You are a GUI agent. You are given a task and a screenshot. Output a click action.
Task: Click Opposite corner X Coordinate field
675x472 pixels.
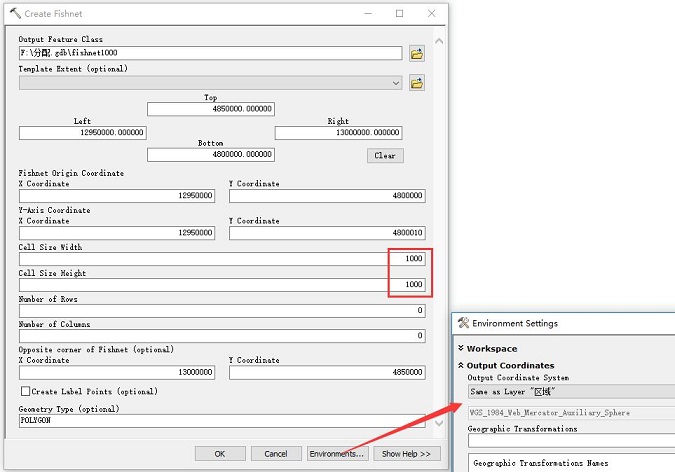(x=117, y=372)
